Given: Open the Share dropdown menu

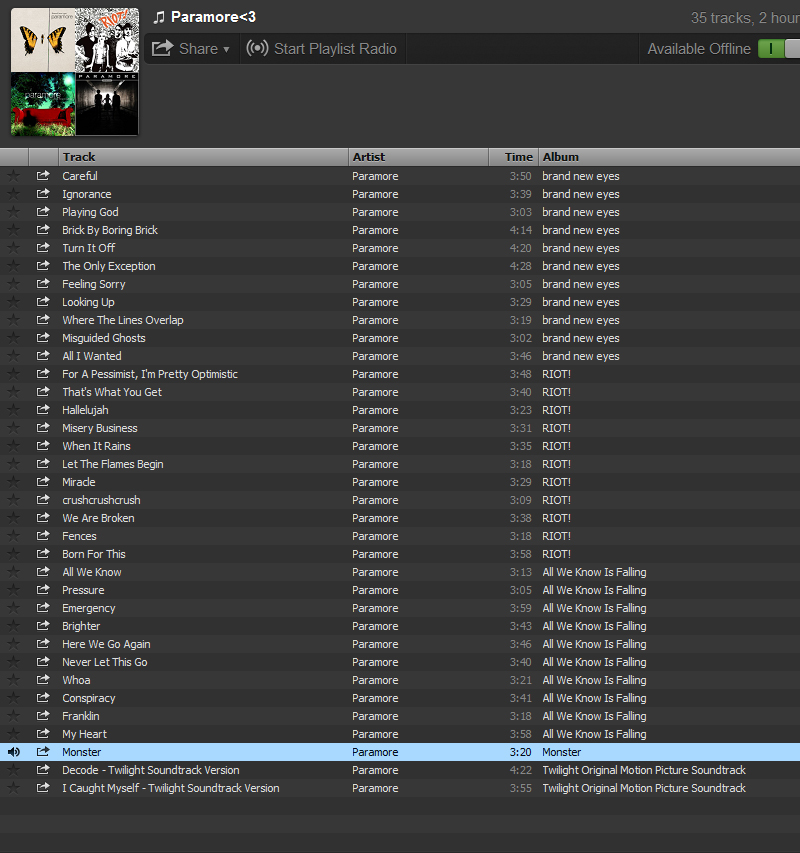Looking at the screenshot, I should [191, 49].
